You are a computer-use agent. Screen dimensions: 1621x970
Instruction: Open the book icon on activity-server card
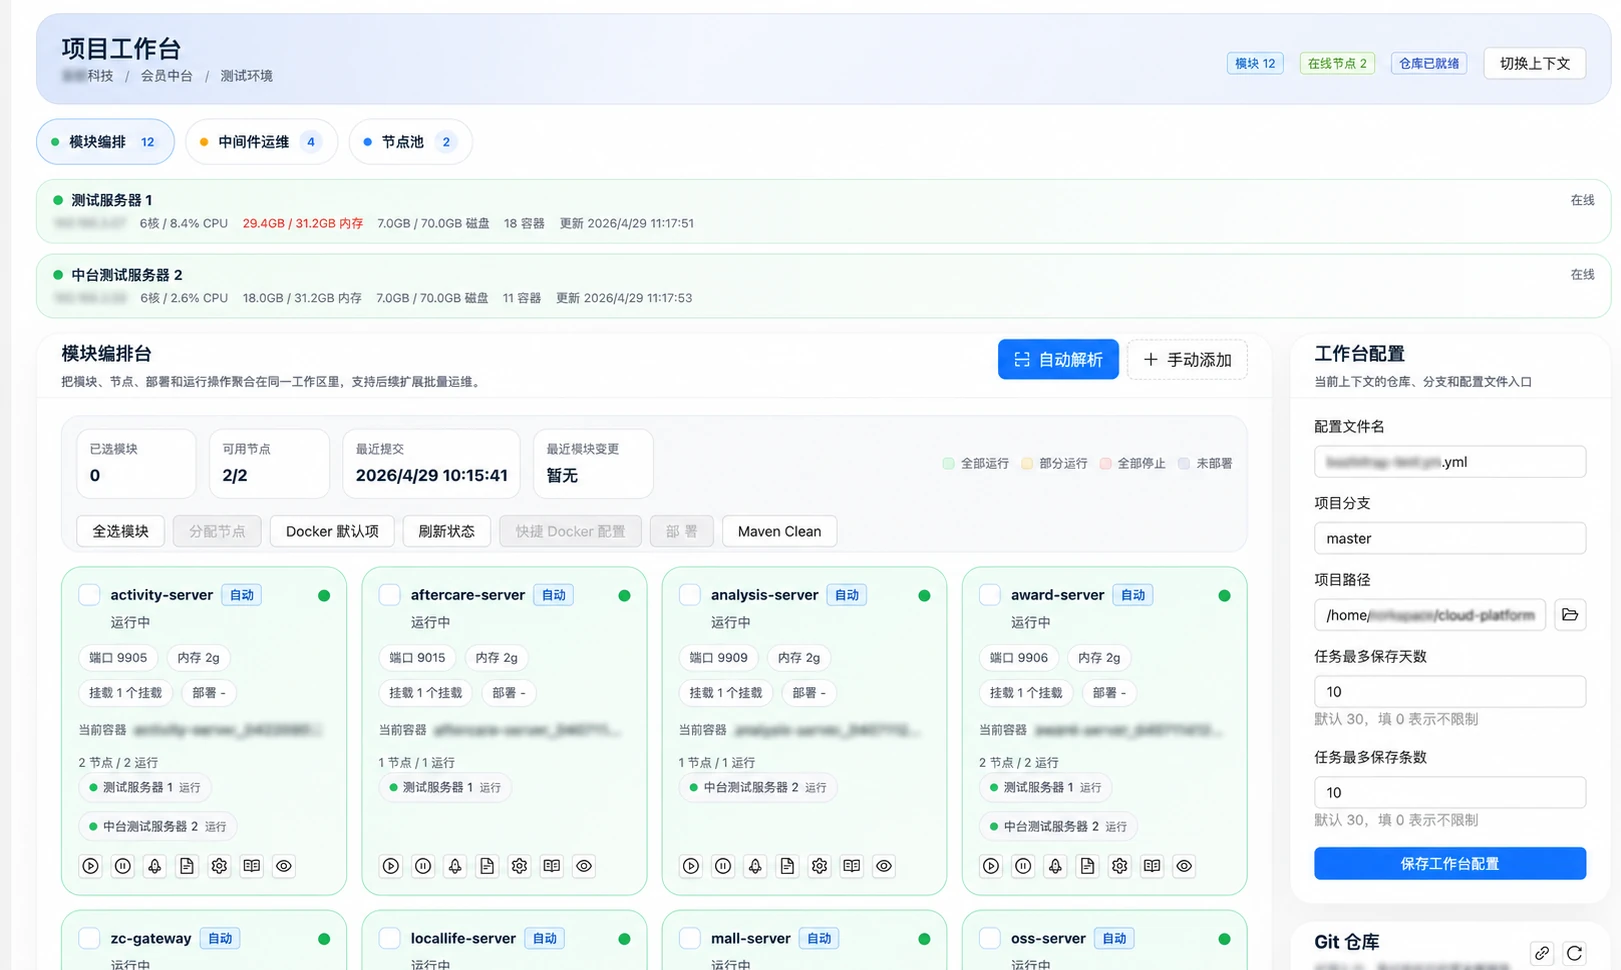[x=252, y=866]
